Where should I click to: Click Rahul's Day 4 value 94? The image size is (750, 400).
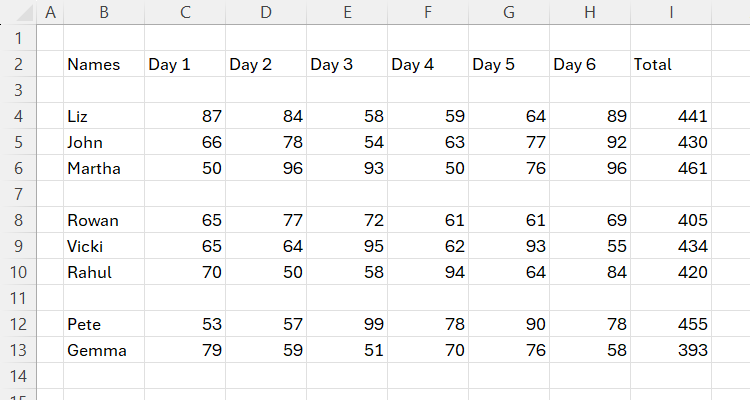(427, 272)
